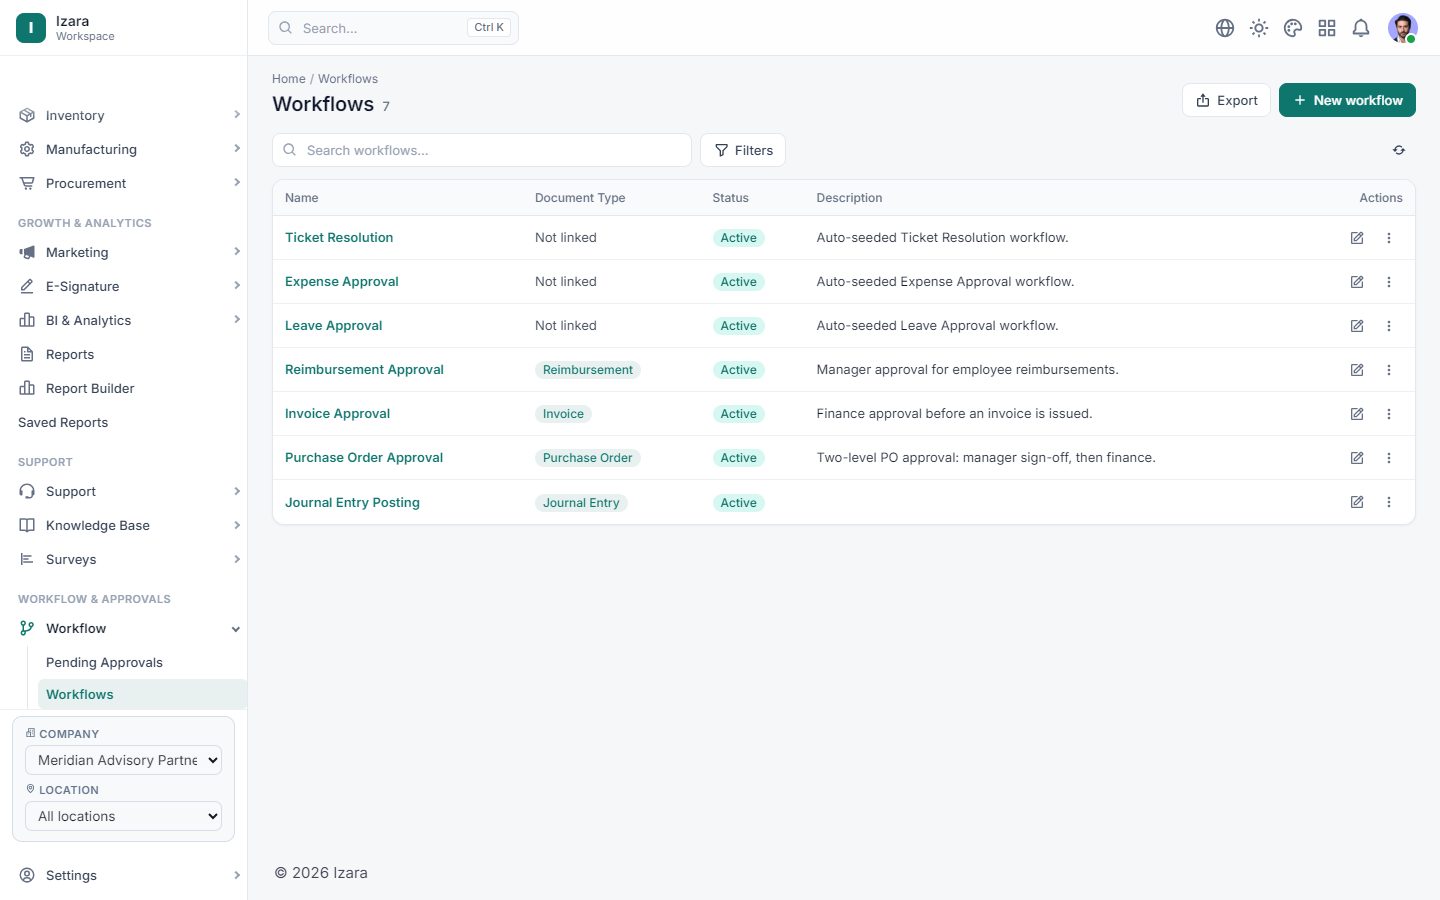Click the Journal Entry document type badge
Screen dimensions: 1440x900
581,503
